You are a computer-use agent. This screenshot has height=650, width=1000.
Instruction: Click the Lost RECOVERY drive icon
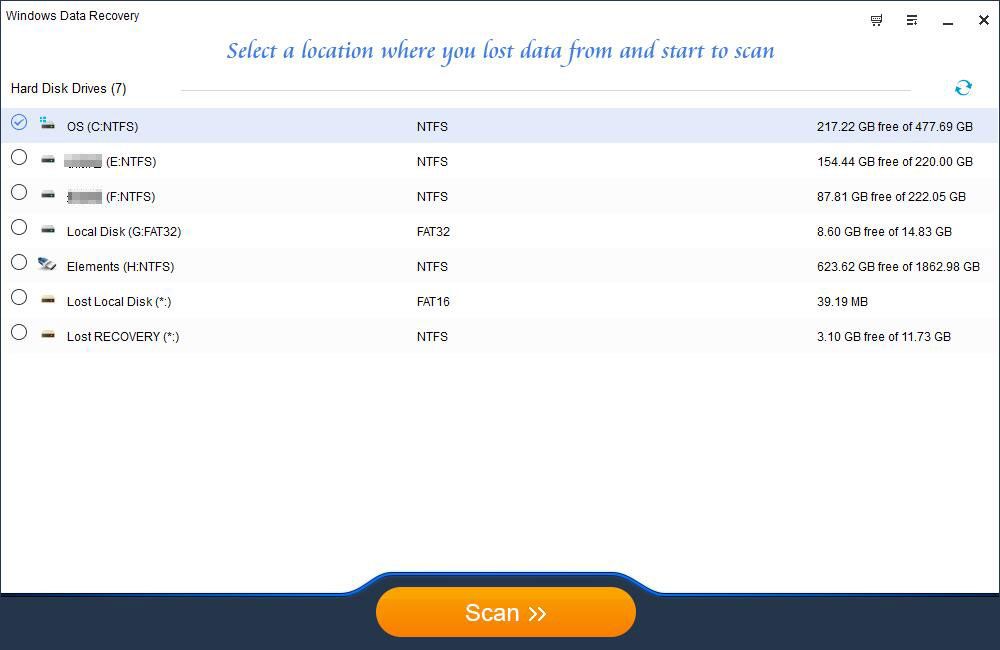[47, 336]
